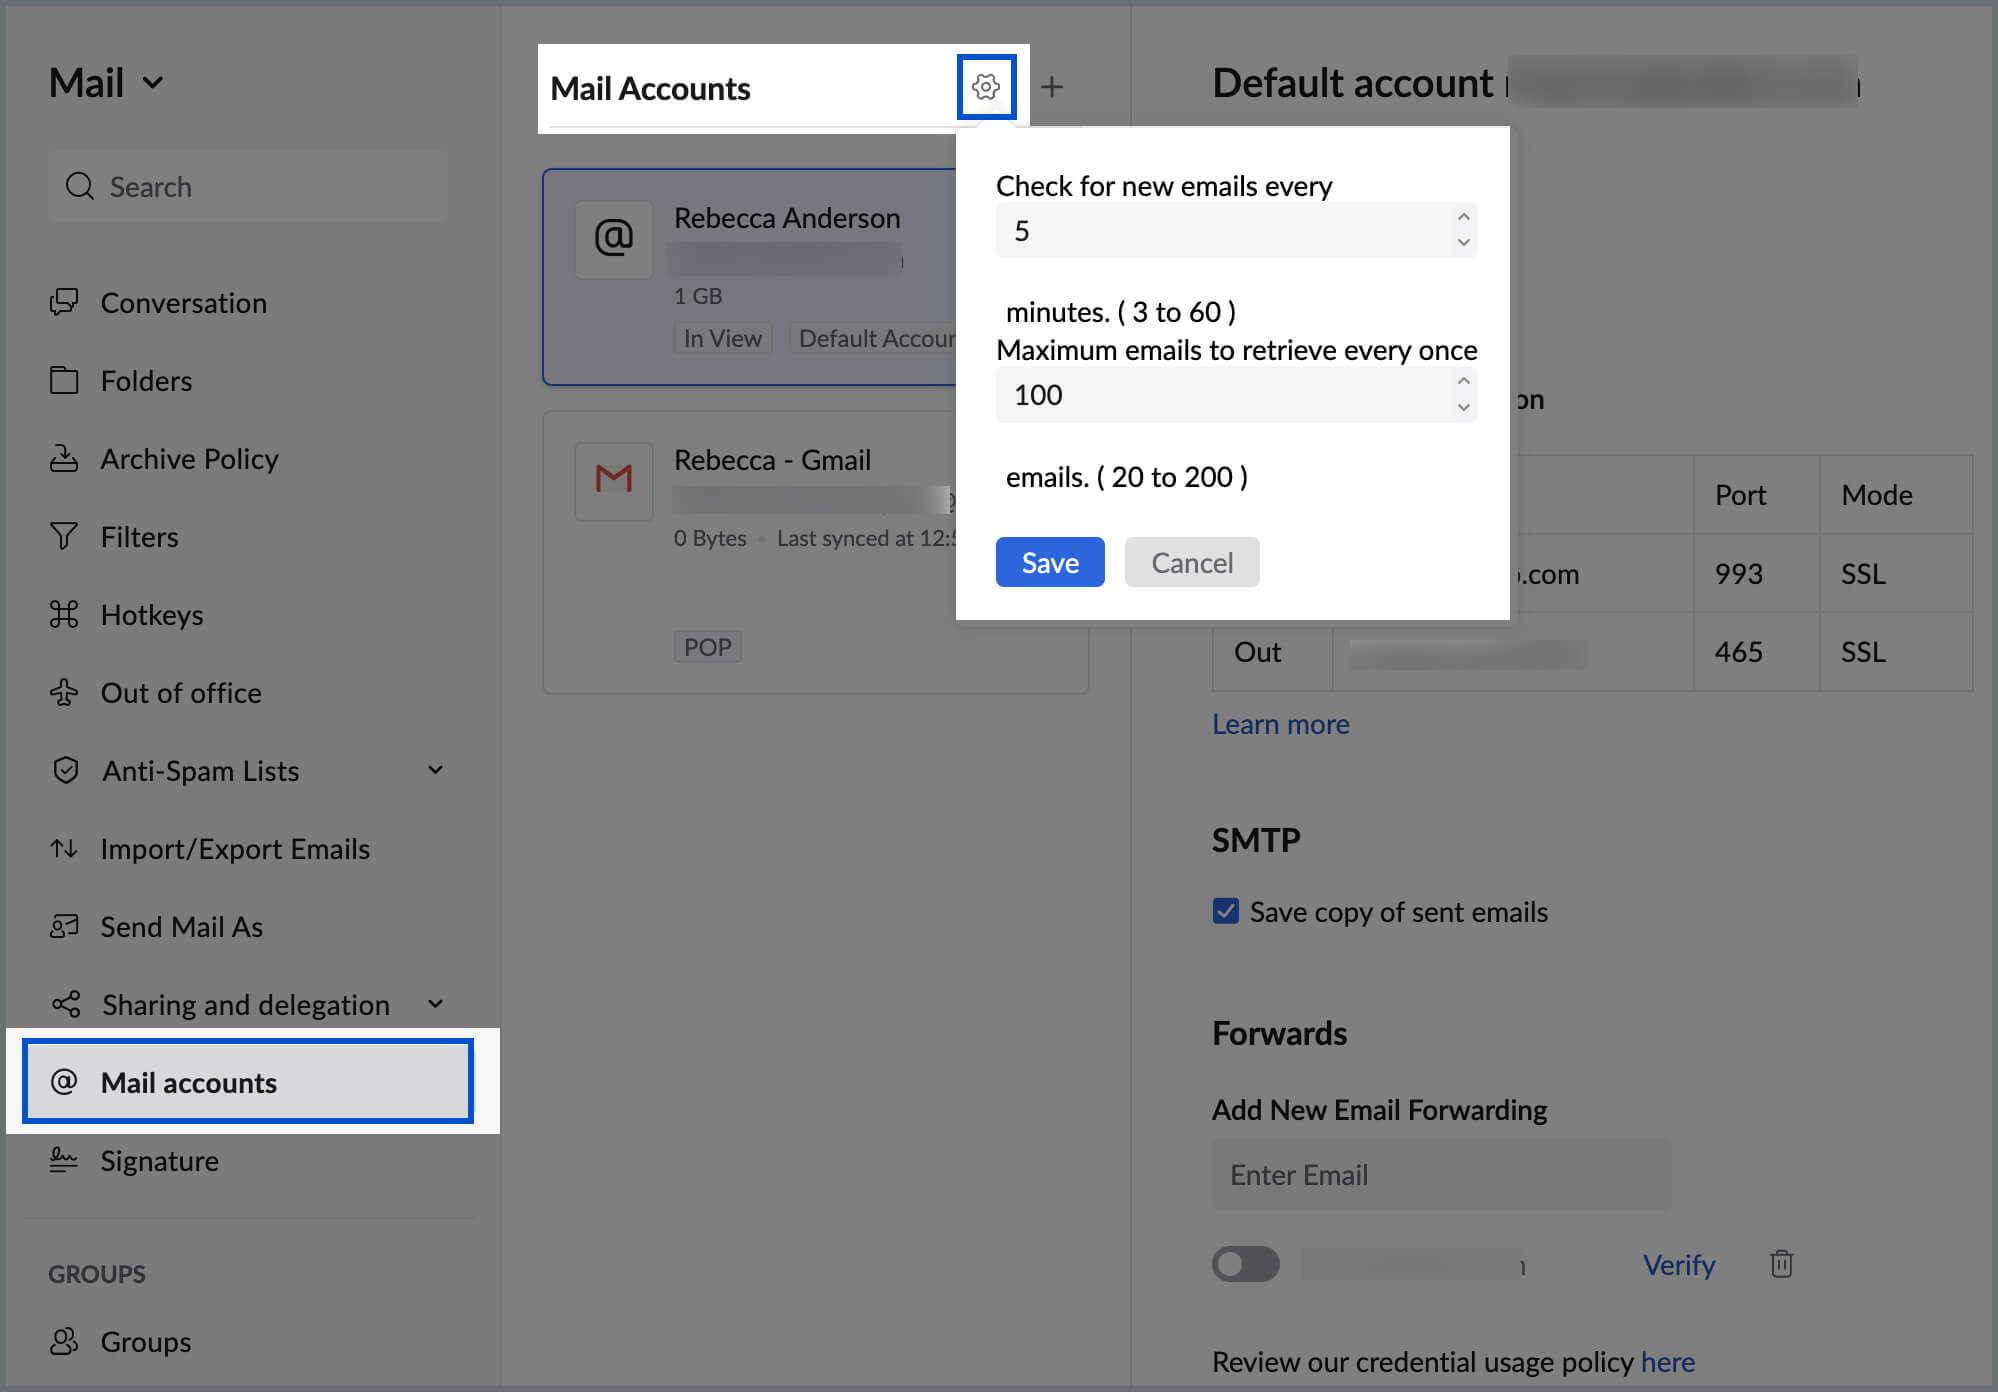This screenshot has width=1998, height=1392.
Task: Uncheck Save copy of sent emails
Action: pyautogui.click(x=1226, y=911)
